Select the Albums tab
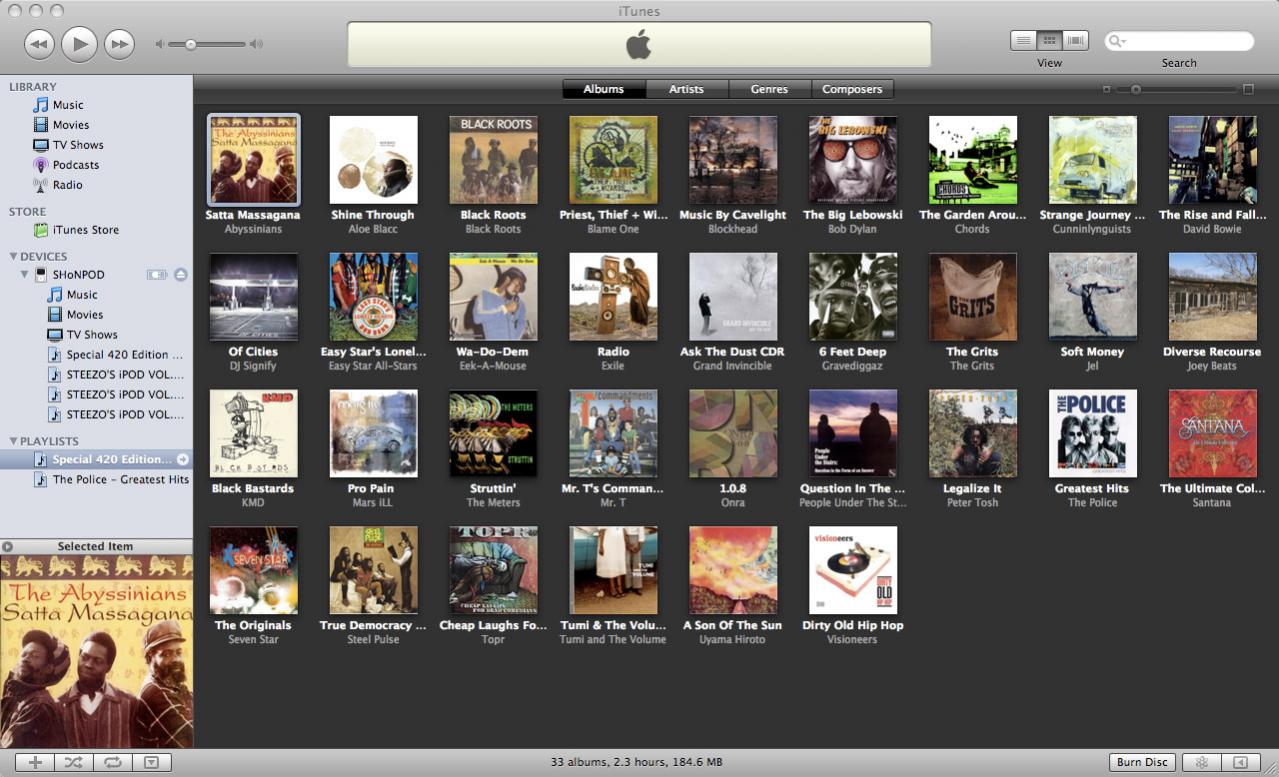Viewport: 1279px width, 777px height. 604,89
